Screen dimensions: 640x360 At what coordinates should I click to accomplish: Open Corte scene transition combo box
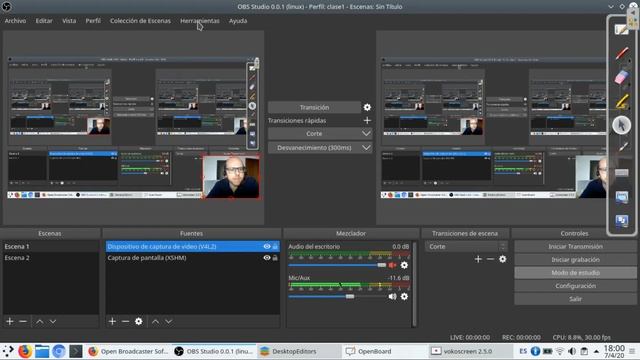pos(465,247)
